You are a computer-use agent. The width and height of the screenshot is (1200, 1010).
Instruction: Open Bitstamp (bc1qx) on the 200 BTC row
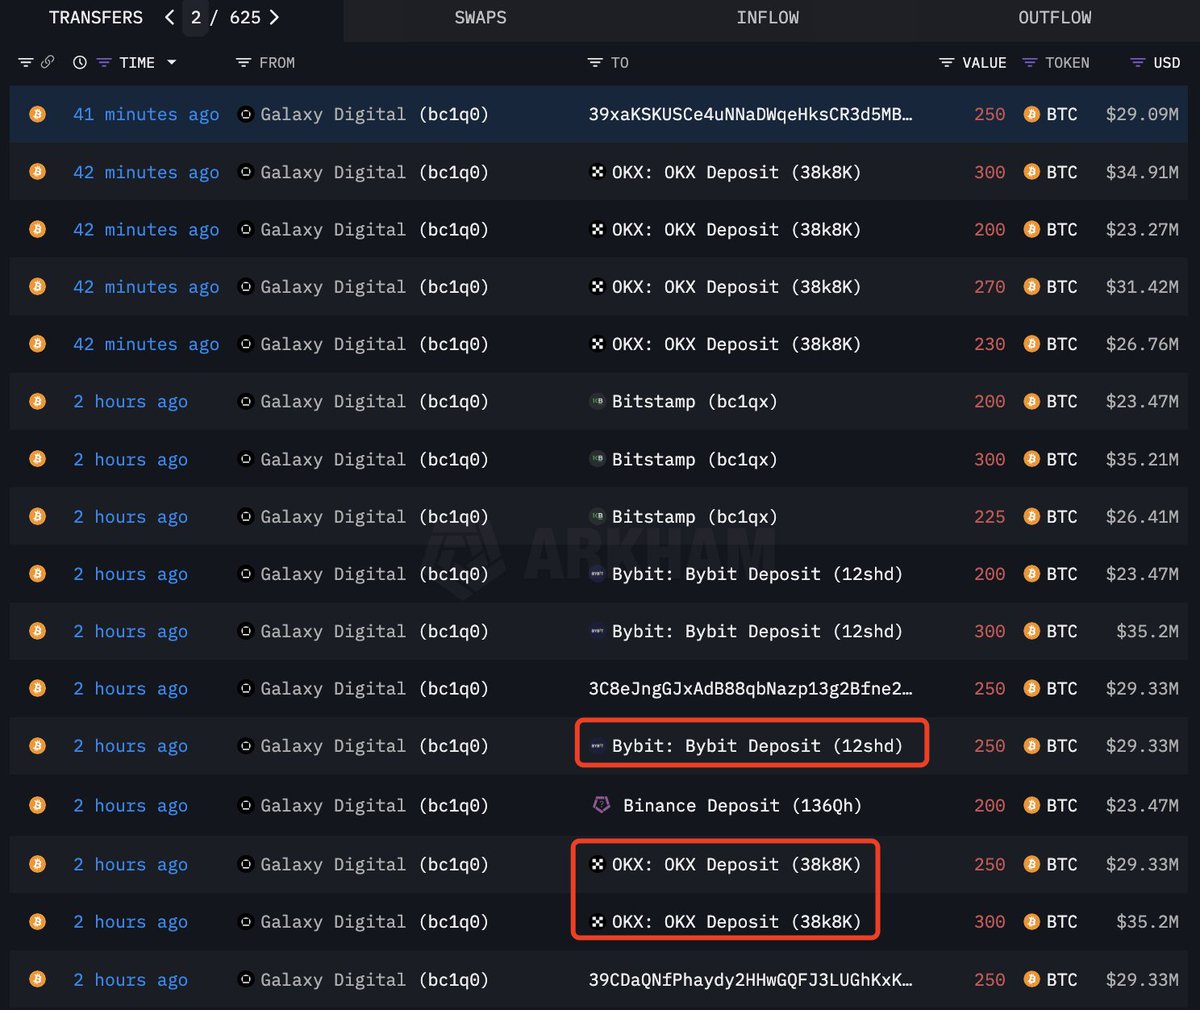point(694,401)
